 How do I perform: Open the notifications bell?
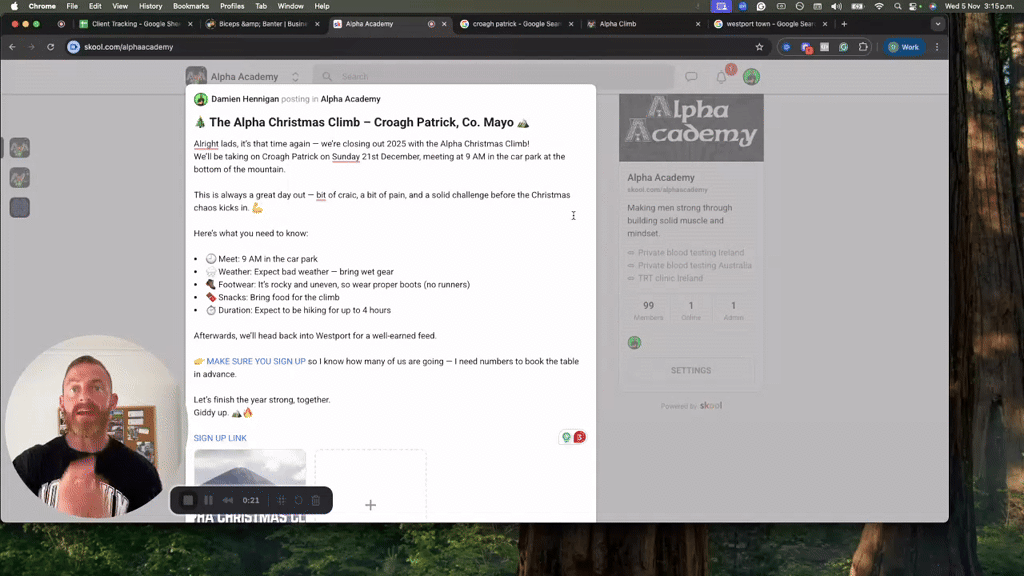tap(721, 77)
